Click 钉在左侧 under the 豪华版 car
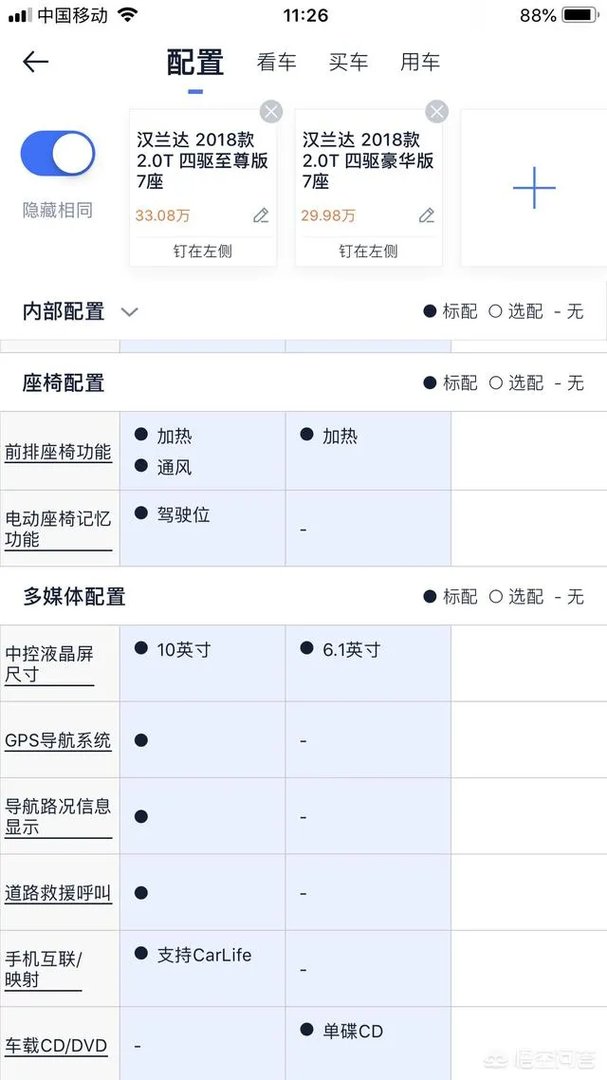 (368, 251)
